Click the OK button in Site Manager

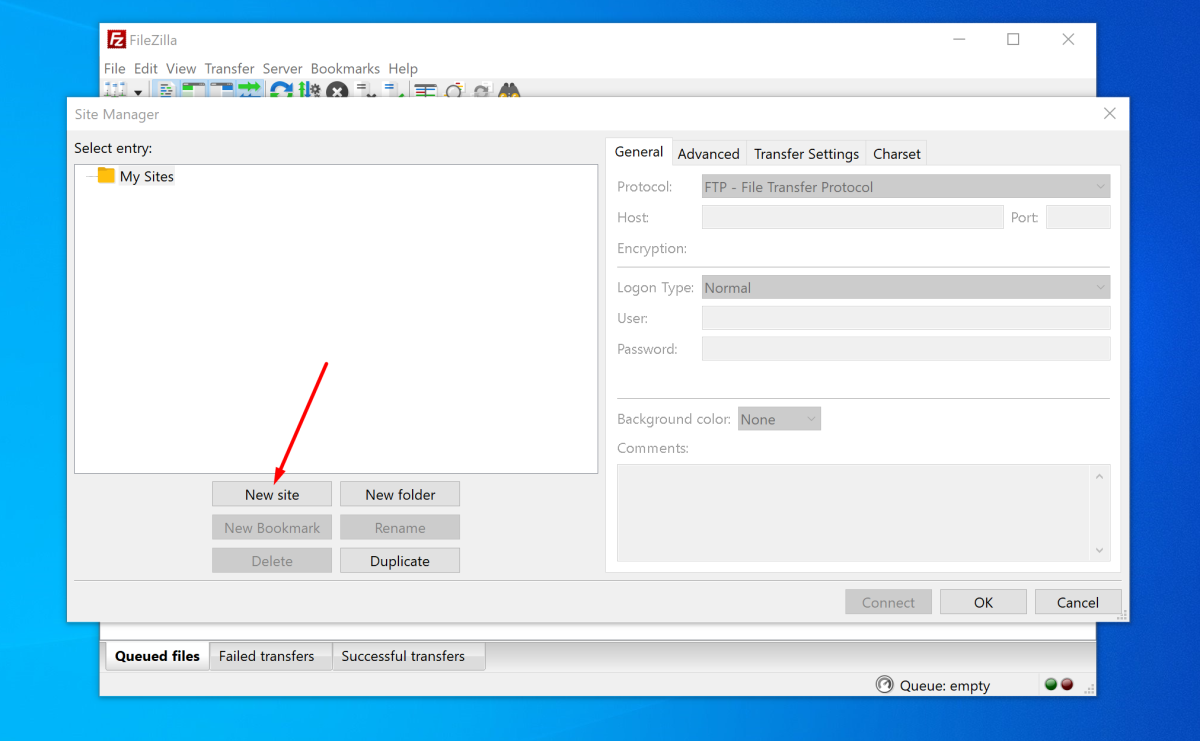[984, 602]
